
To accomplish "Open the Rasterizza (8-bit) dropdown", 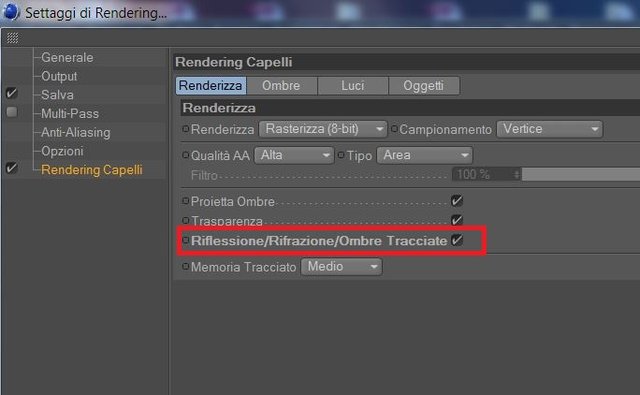I will click(x=323, y=129).
